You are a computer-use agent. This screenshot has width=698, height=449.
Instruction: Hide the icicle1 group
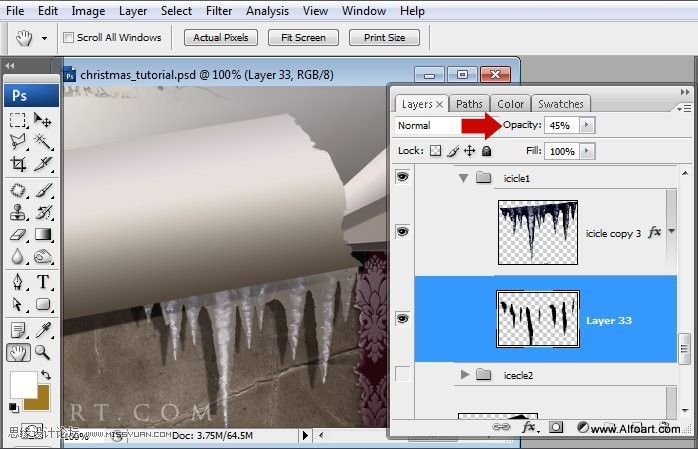(x=402, y=177)
